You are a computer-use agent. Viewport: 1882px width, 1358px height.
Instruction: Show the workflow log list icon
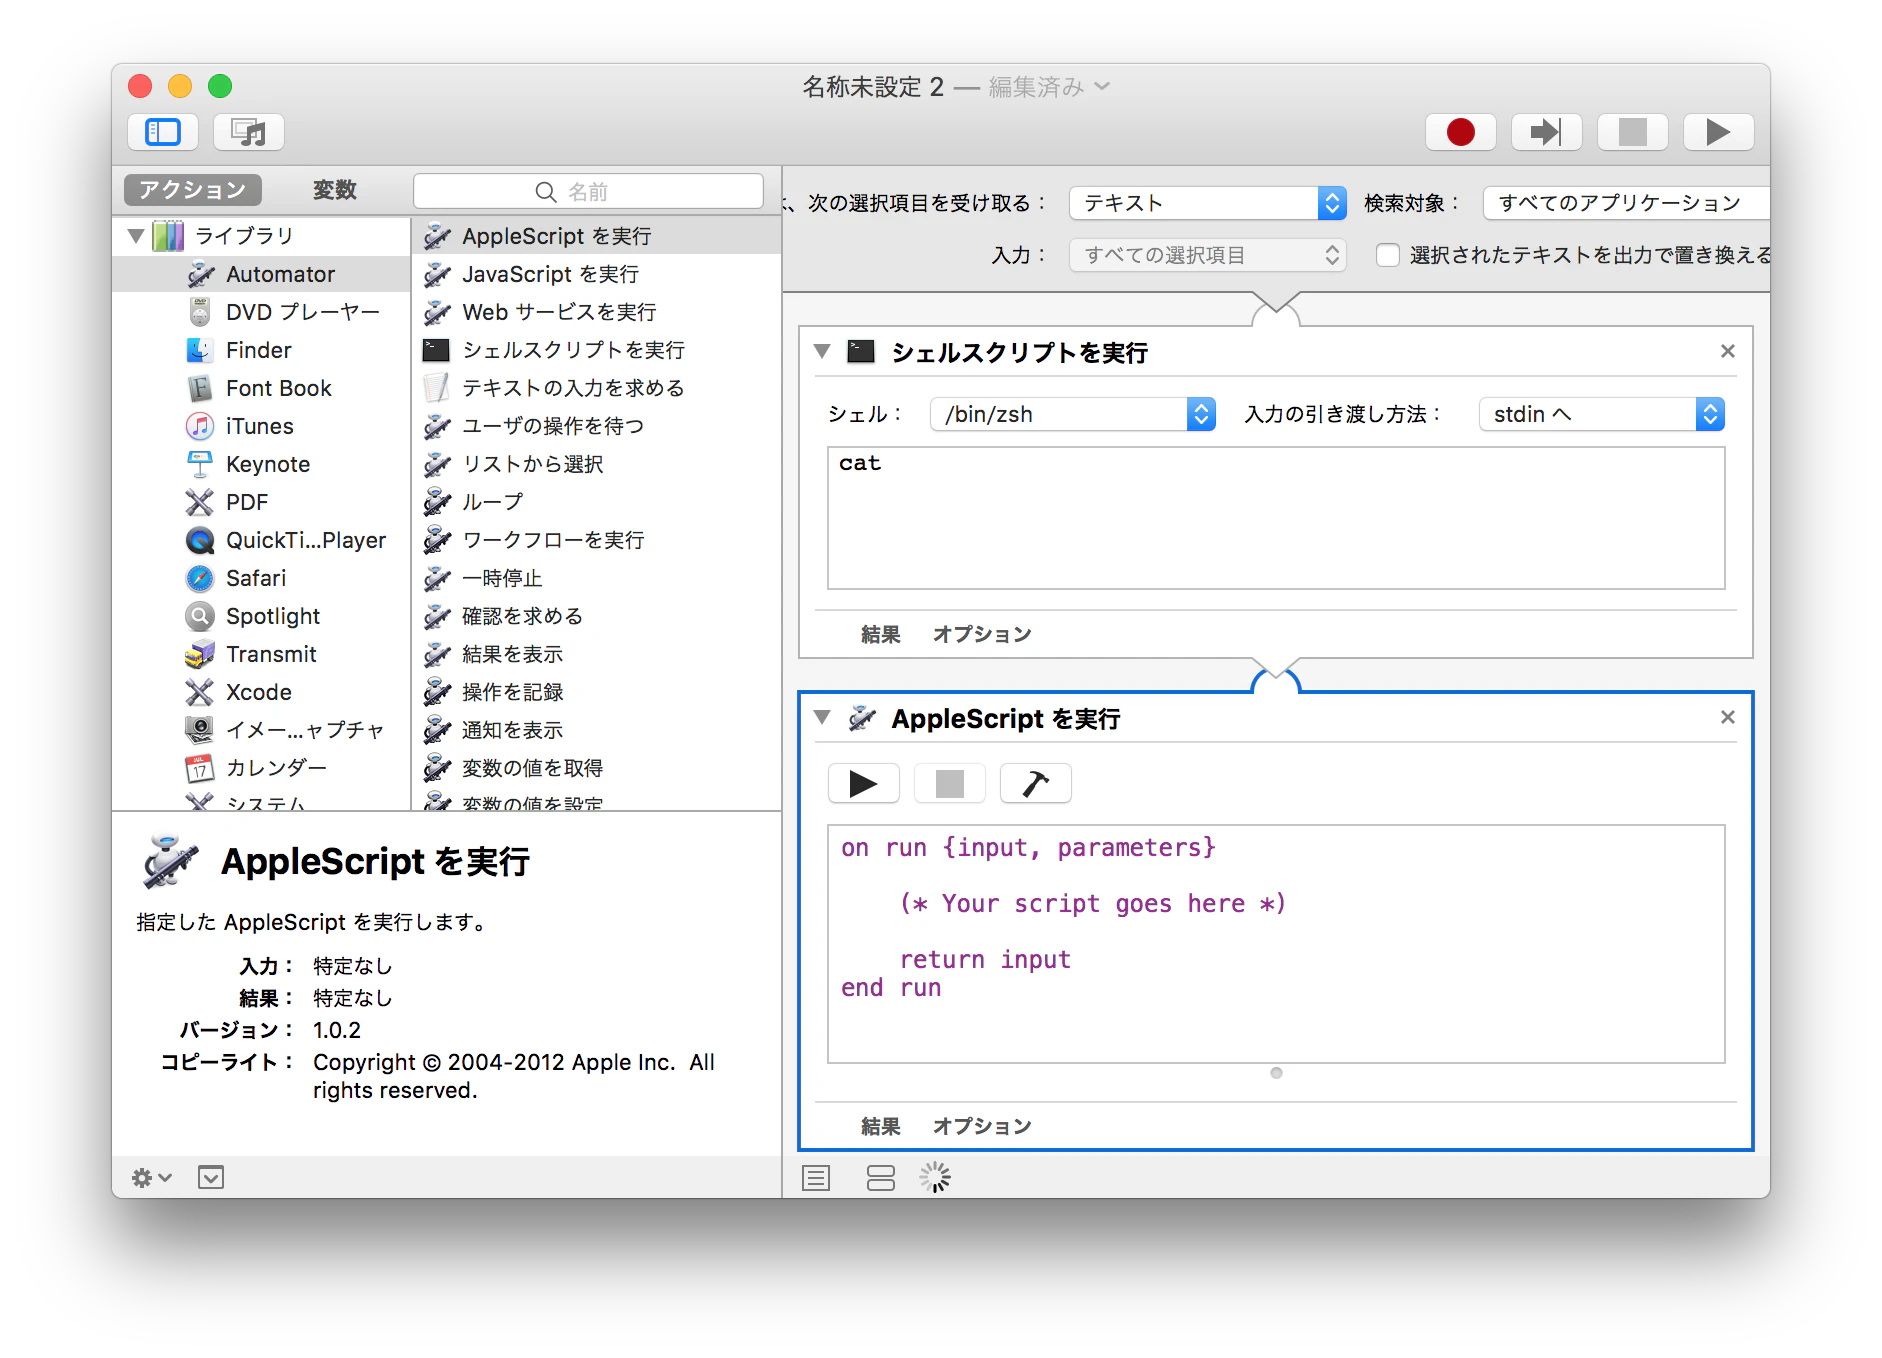click(x=816, y=1178)
